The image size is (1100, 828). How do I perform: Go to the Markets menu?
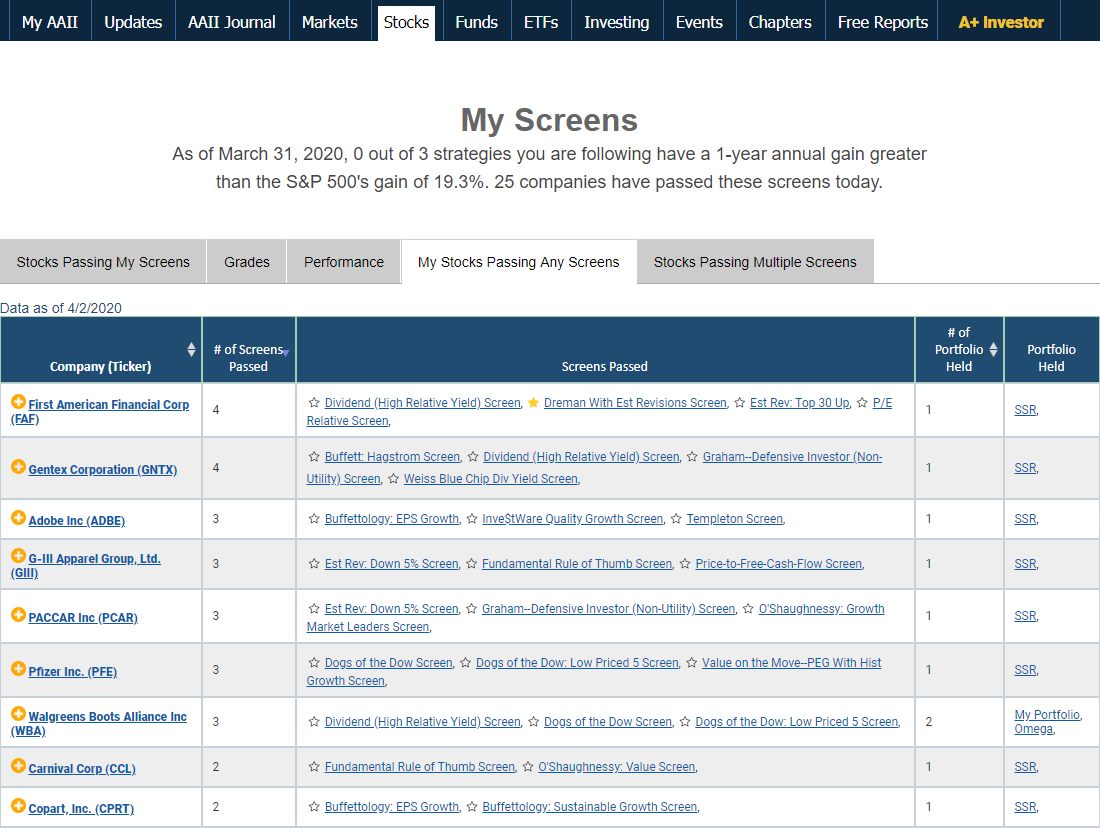[330, 22]
